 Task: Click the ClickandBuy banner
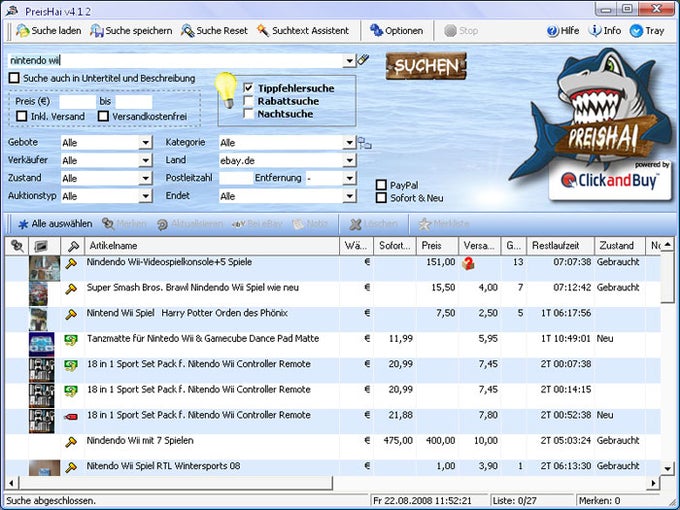point(610,180)
